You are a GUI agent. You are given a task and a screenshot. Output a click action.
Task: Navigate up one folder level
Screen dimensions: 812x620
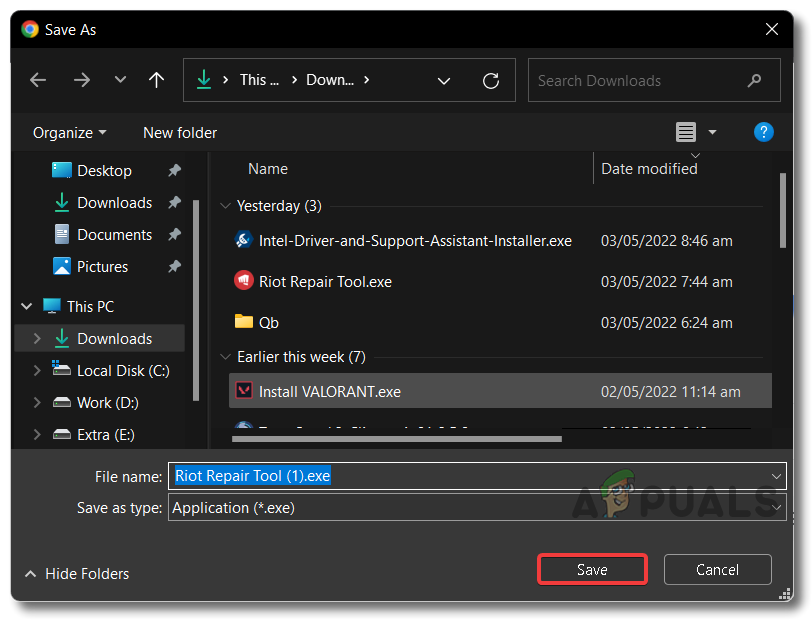(156, 80)
